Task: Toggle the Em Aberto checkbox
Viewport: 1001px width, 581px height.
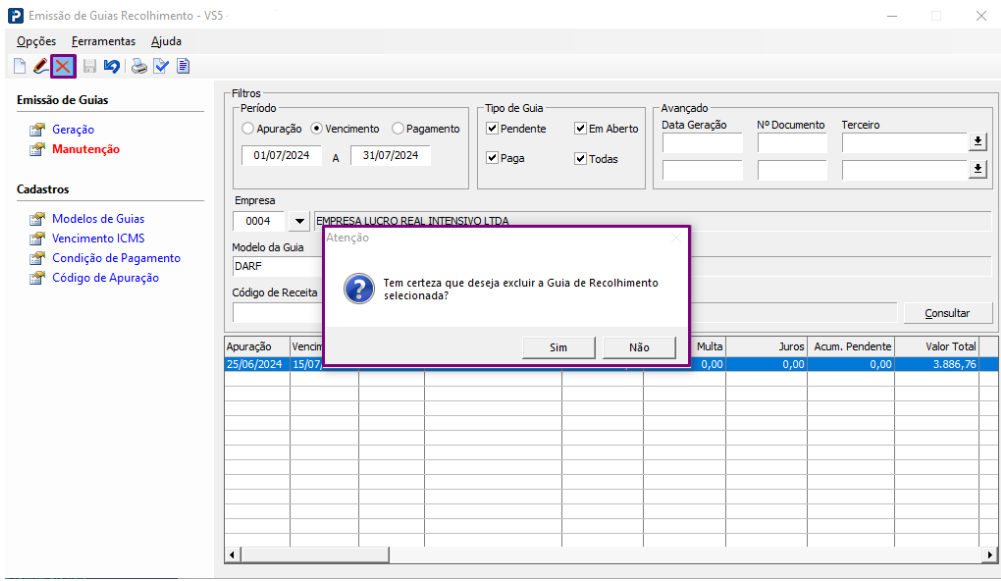Action: click(x=580, y=129)
